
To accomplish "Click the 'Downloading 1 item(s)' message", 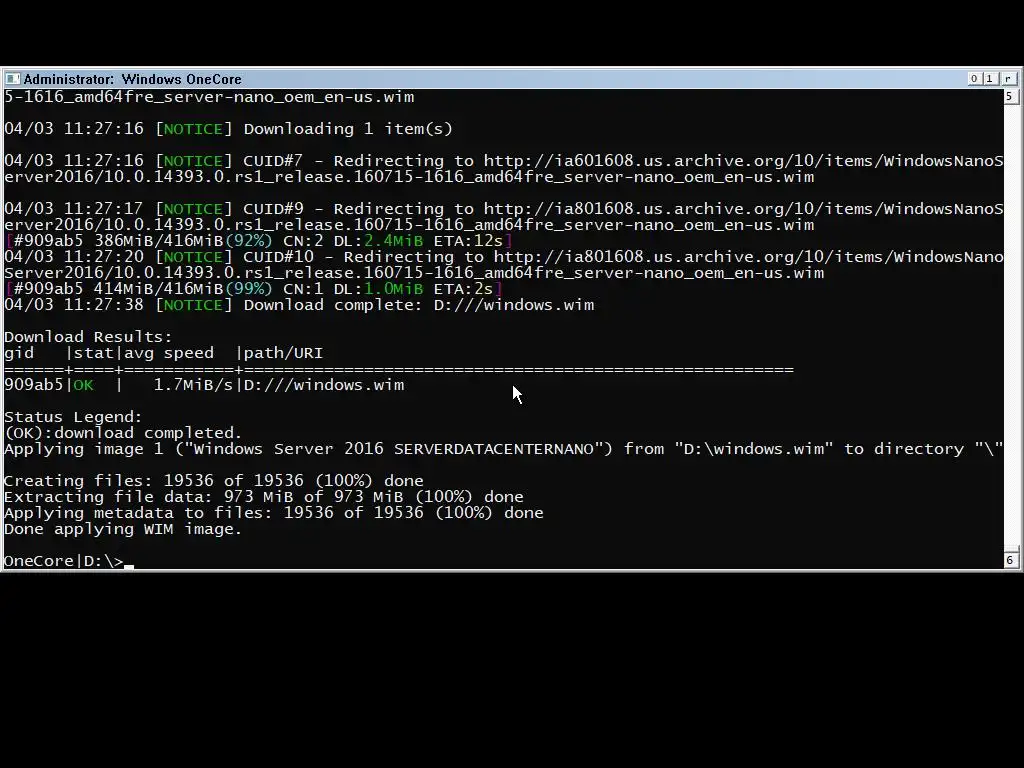I will 348,129.
